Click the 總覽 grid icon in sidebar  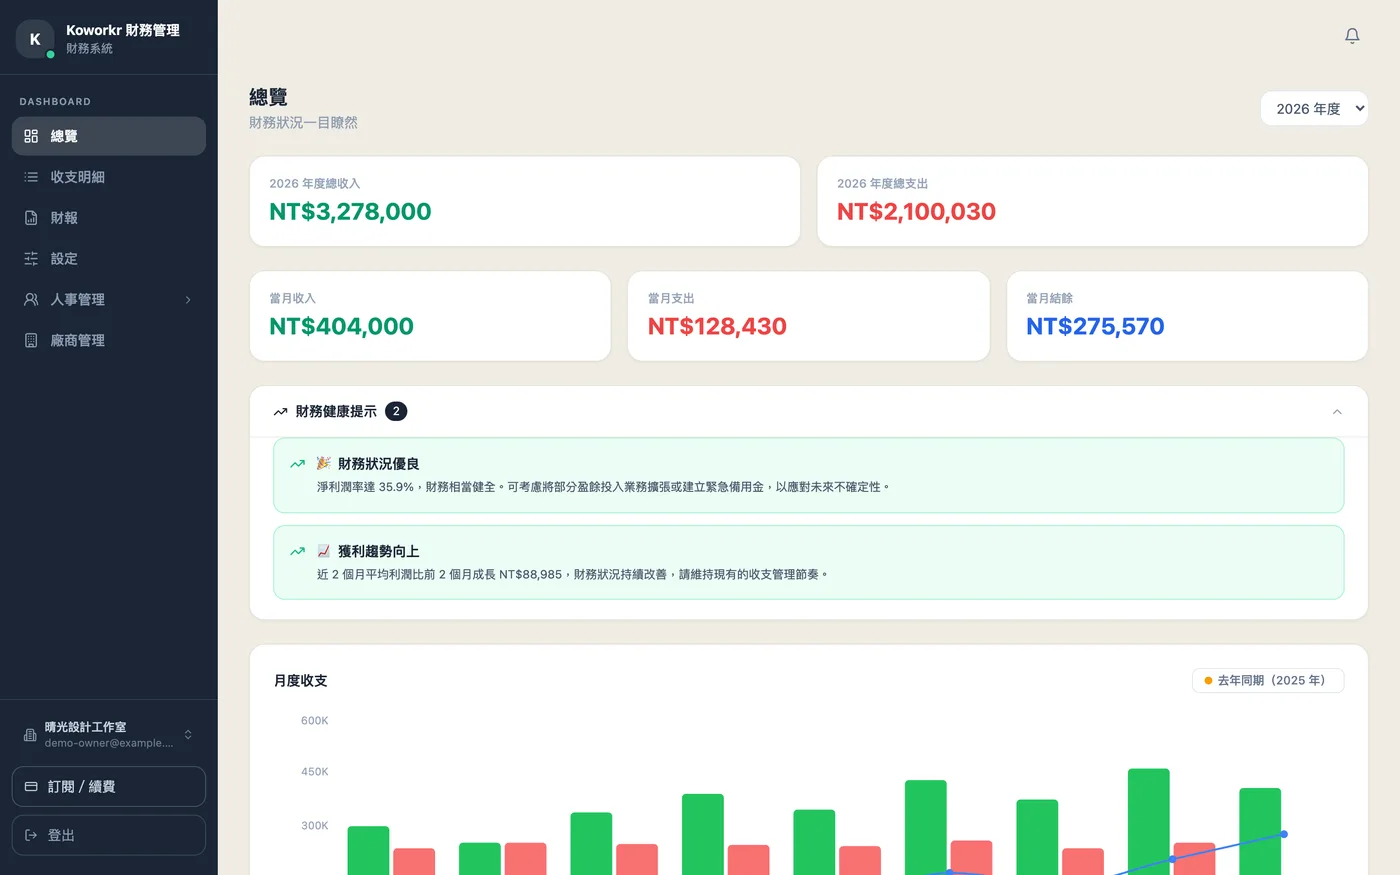(31, 136)
